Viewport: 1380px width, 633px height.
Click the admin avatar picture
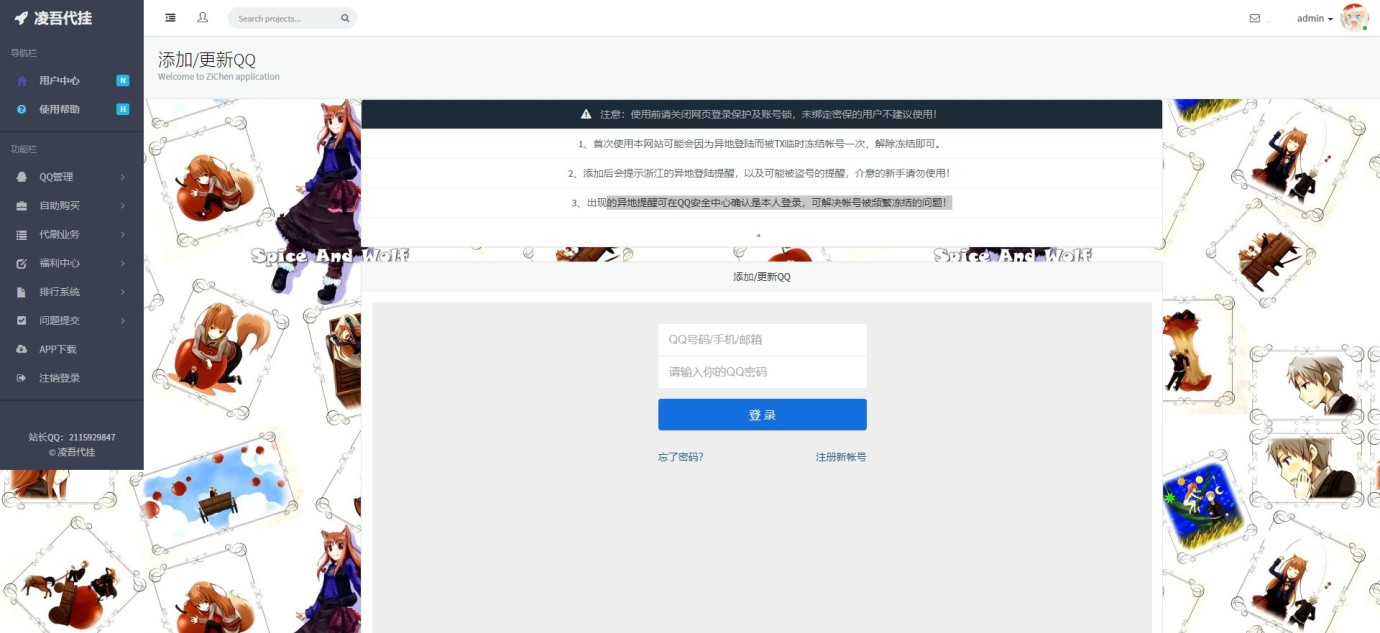pos(1354,17)
